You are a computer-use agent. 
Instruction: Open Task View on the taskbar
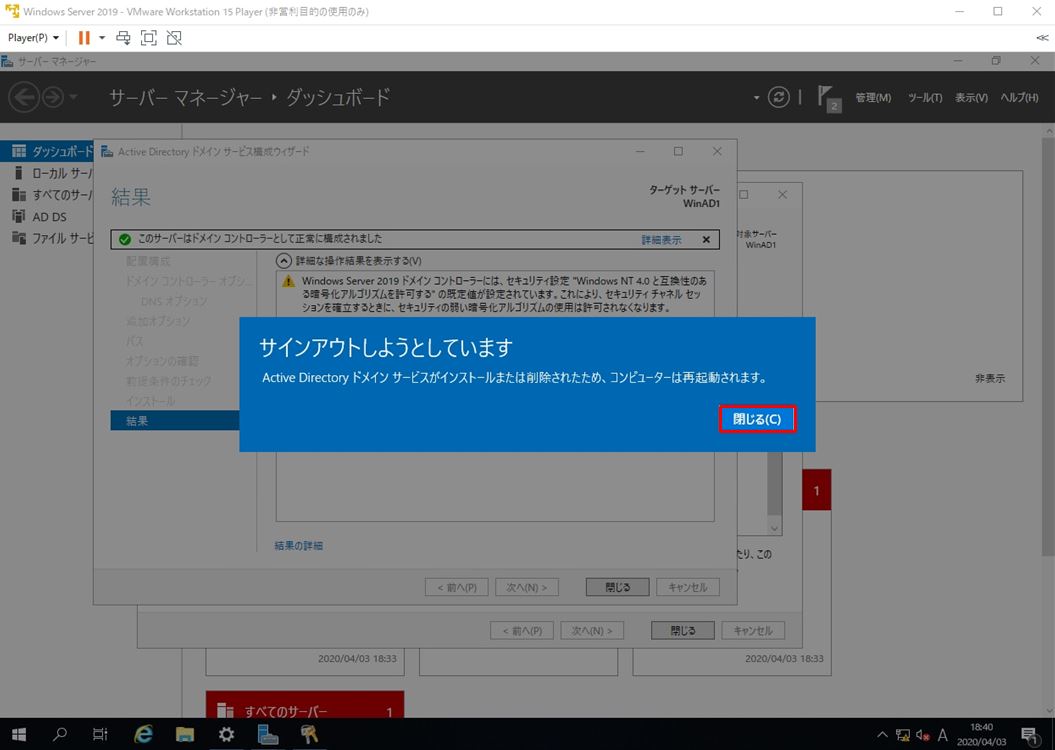(x=100, y=735)
